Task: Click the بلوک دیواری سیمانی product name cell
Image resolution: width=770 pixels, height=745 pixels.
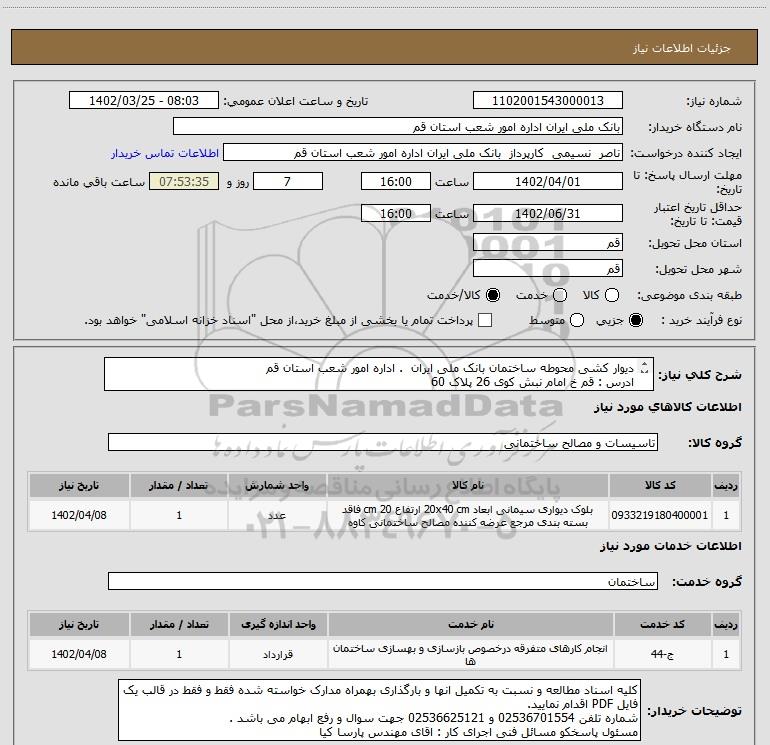Action: click(x=468, y=516)
